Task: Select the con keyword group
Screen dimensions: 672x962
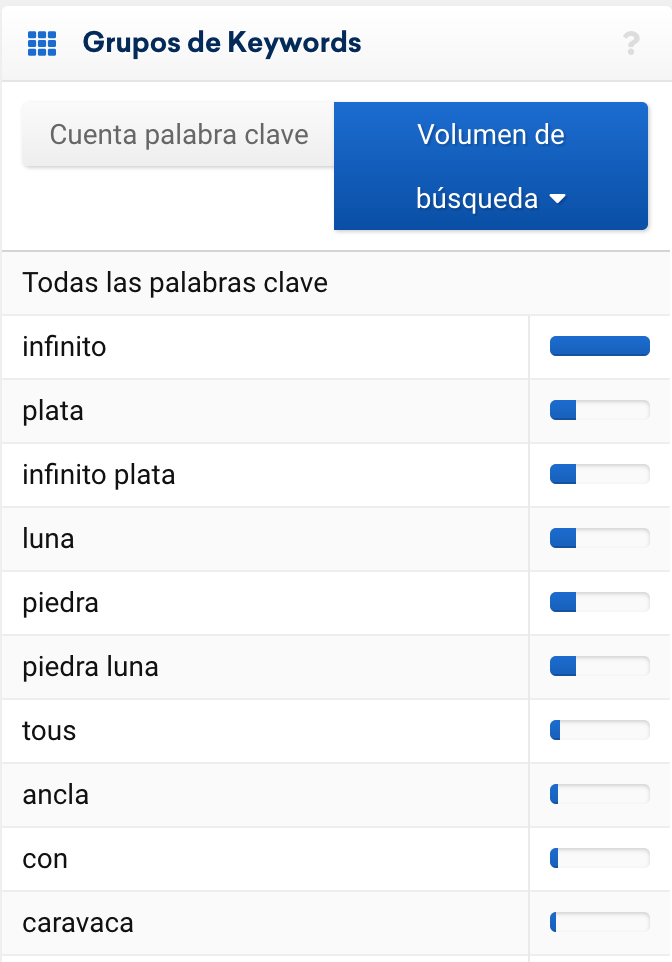Action: click(265, 859)
